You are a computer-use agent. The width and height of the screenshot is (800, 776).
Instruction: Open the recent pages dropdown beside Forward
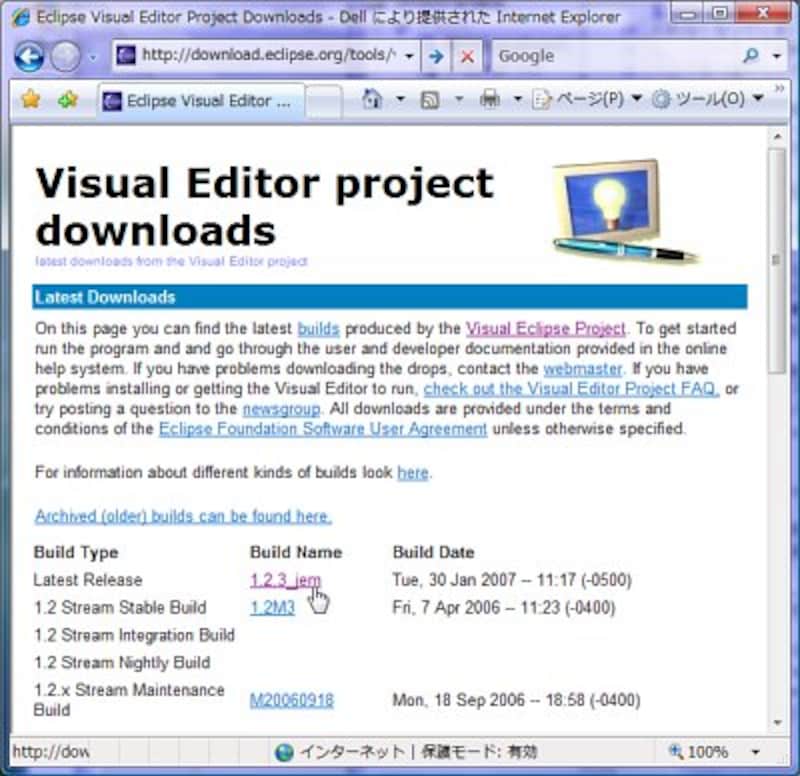click(x=92, y=57)
